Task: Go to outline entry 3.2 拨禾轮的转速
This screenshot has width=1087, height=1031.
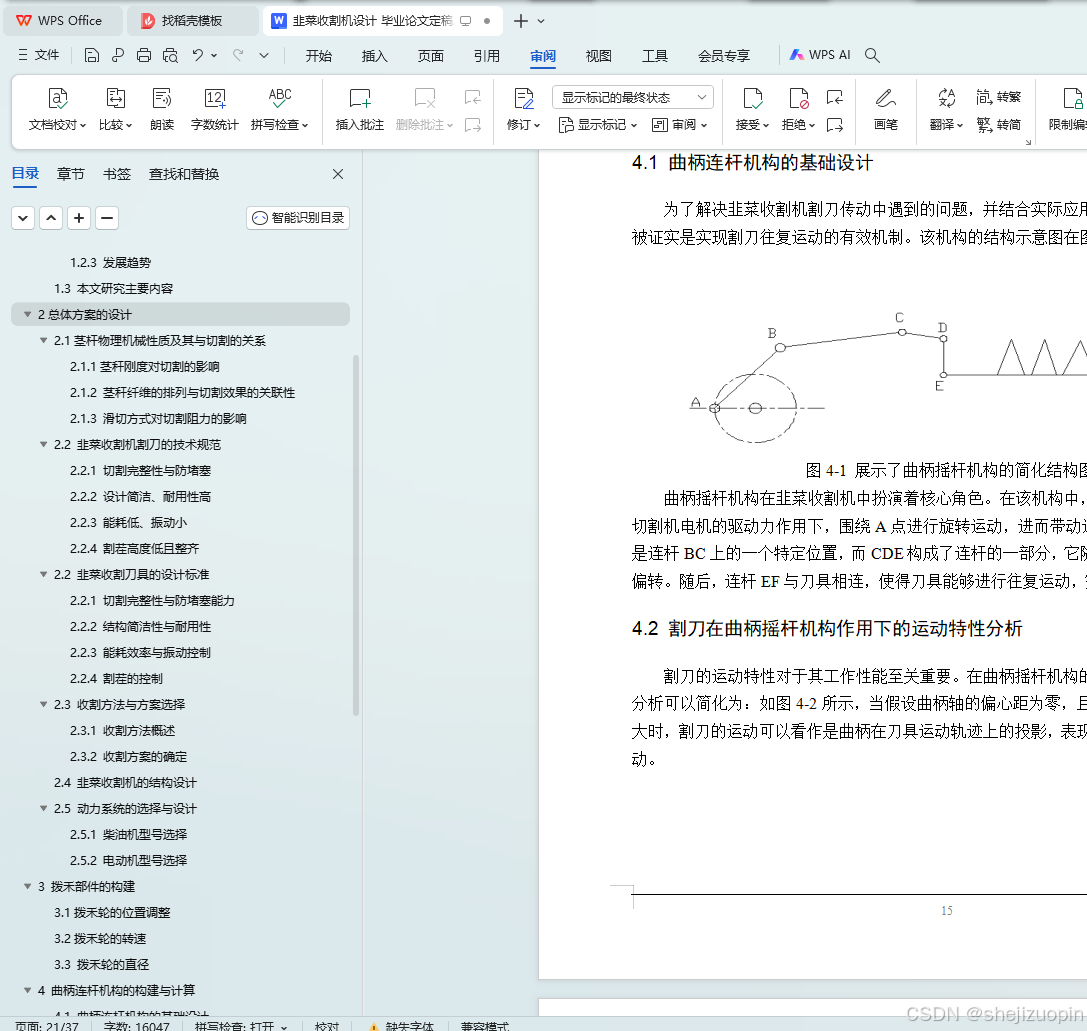Action: (x=100, y=939)
